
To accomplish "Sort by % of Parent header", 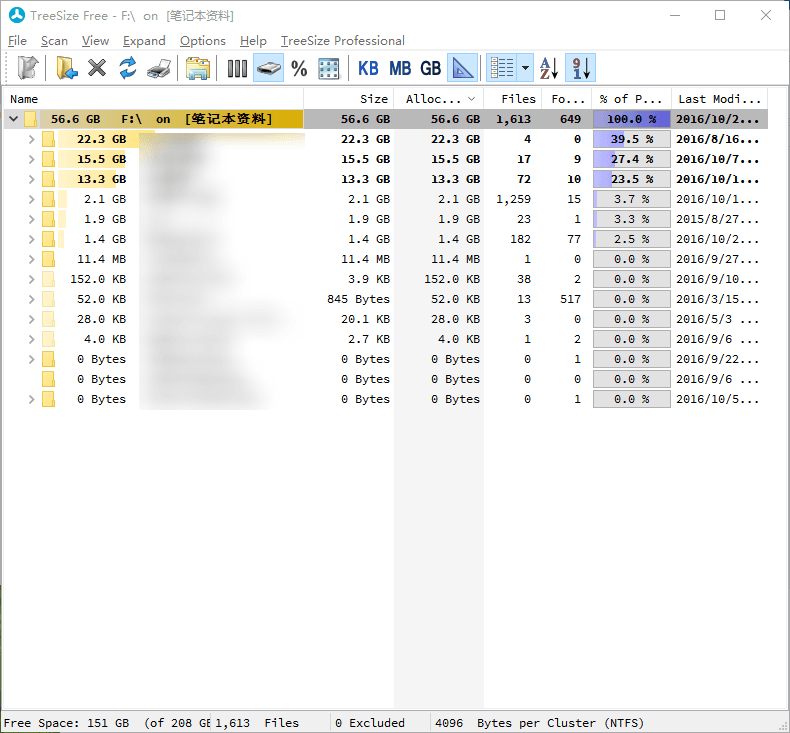I will 631,99.
